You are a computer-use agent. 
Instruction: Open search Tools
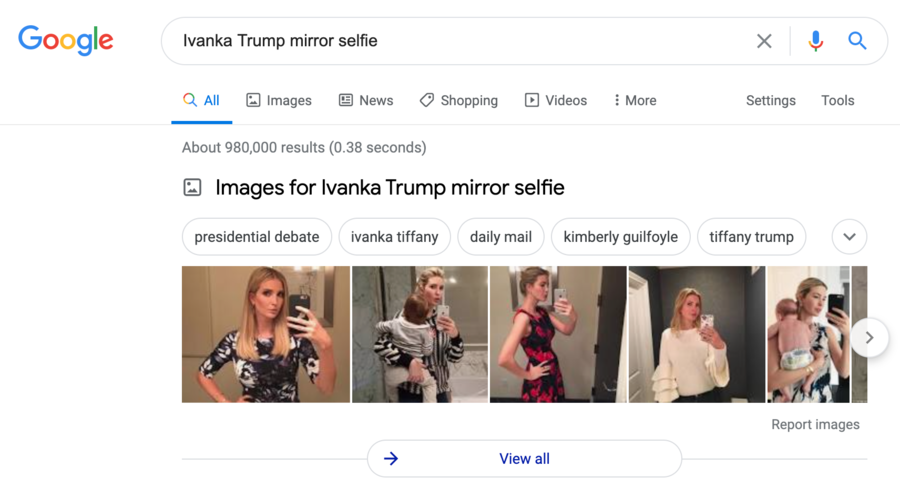point(837,100)
